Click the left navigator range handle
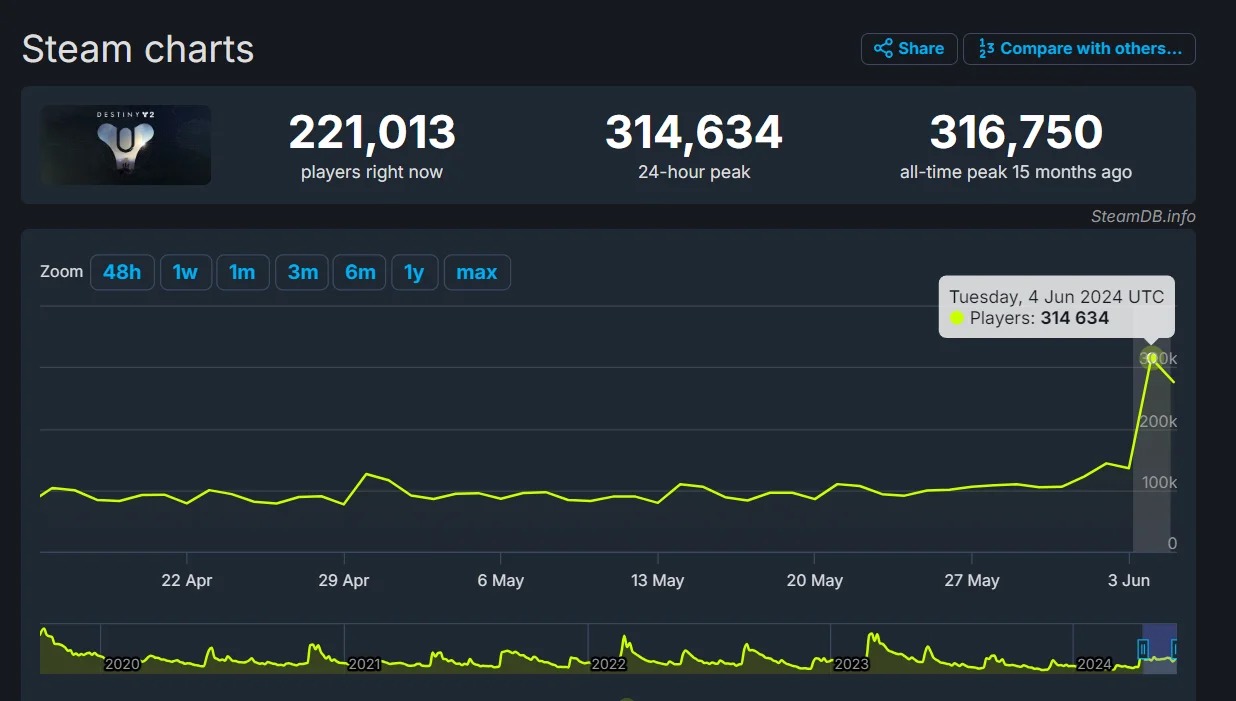Viewport: 1236px width, 701px height. tap(1143, 650)
